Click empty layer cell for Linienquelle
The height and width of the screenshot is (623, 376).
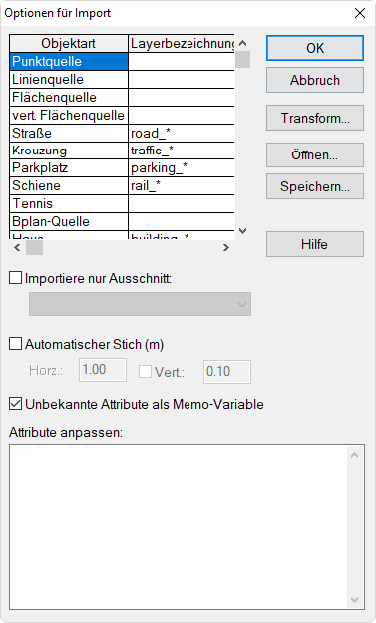[x=182, y=79]
